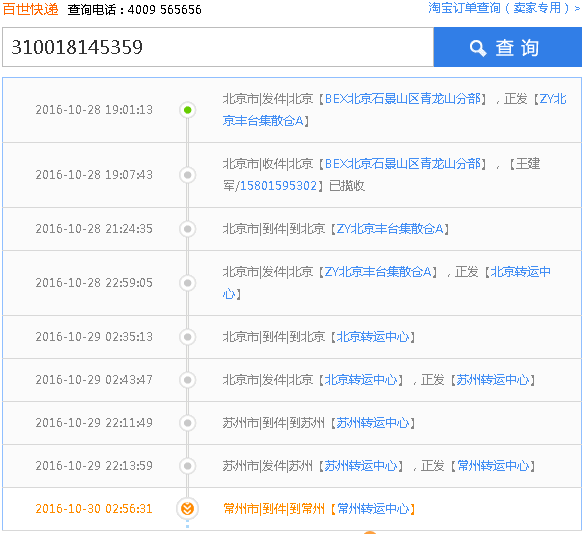
Task: Click the 查询电话：4009 565656 text
Action: [134, 10]
